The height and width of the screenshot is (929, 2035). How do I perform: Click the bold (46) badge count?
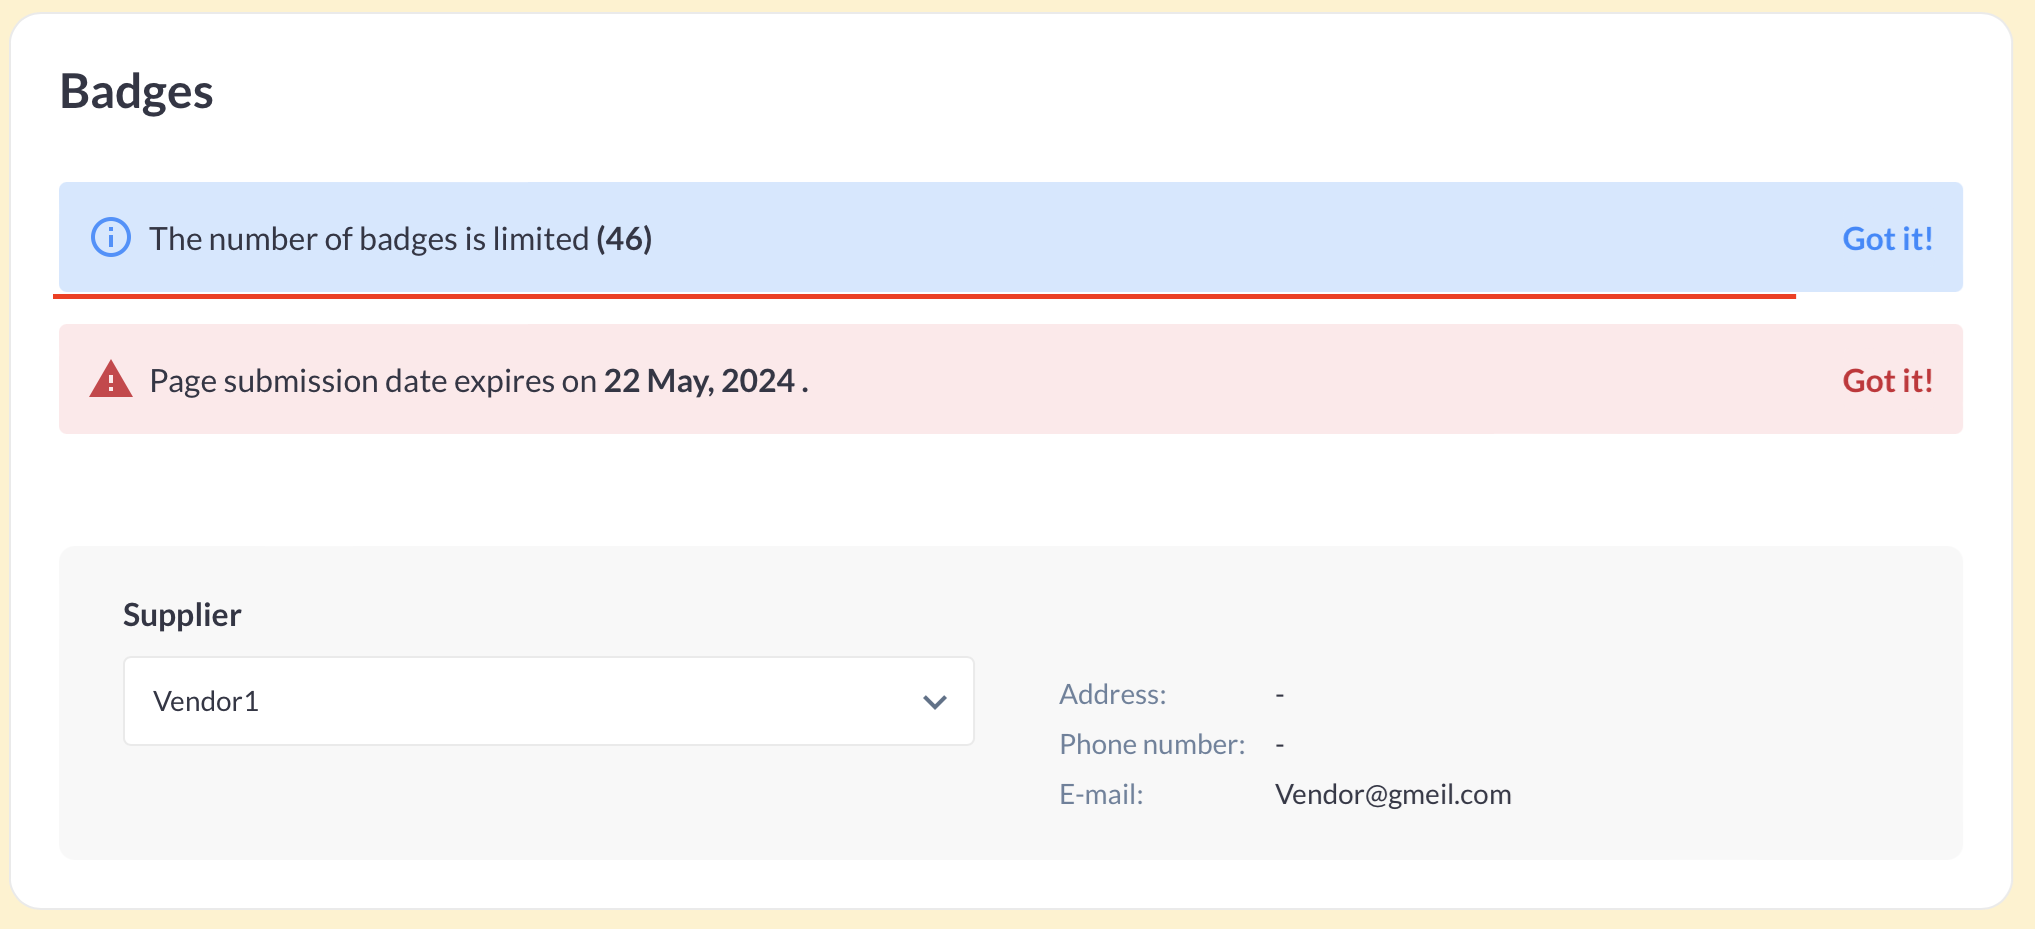point(624,239)
